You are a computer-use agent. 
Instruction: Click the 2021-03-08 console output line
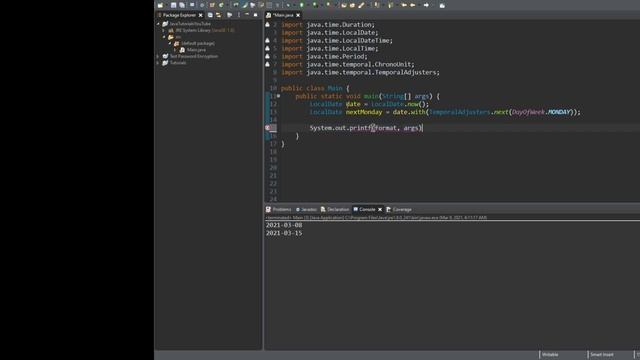(x=284, y=225)
